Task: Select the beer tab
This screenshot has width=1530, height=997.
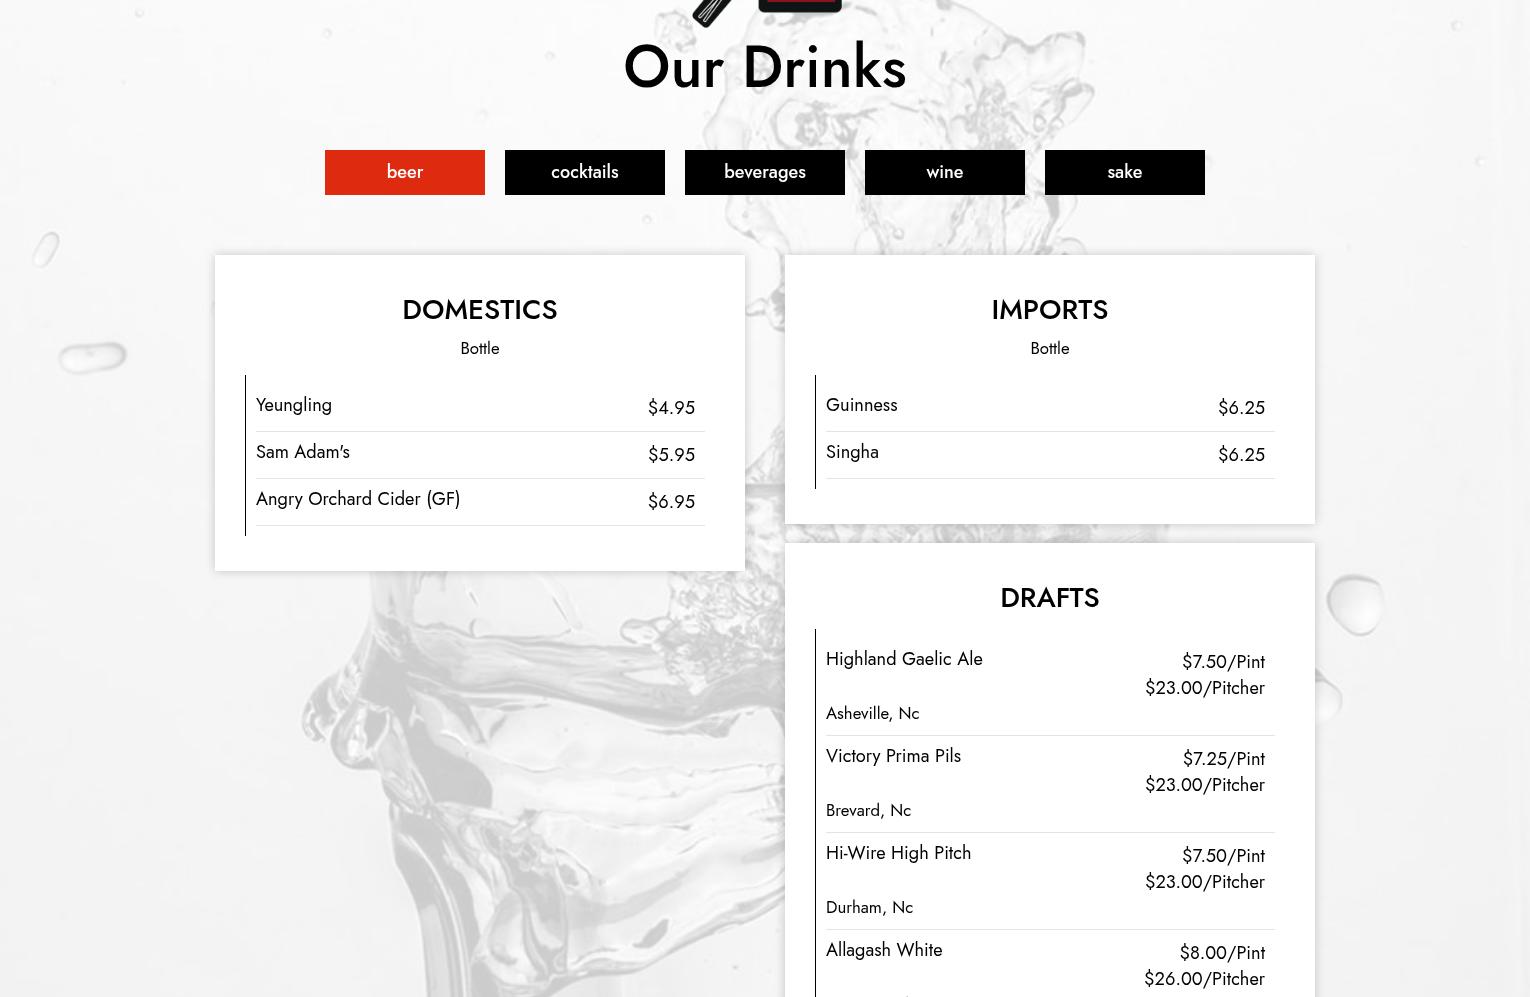Action: [x=405, y=172]
